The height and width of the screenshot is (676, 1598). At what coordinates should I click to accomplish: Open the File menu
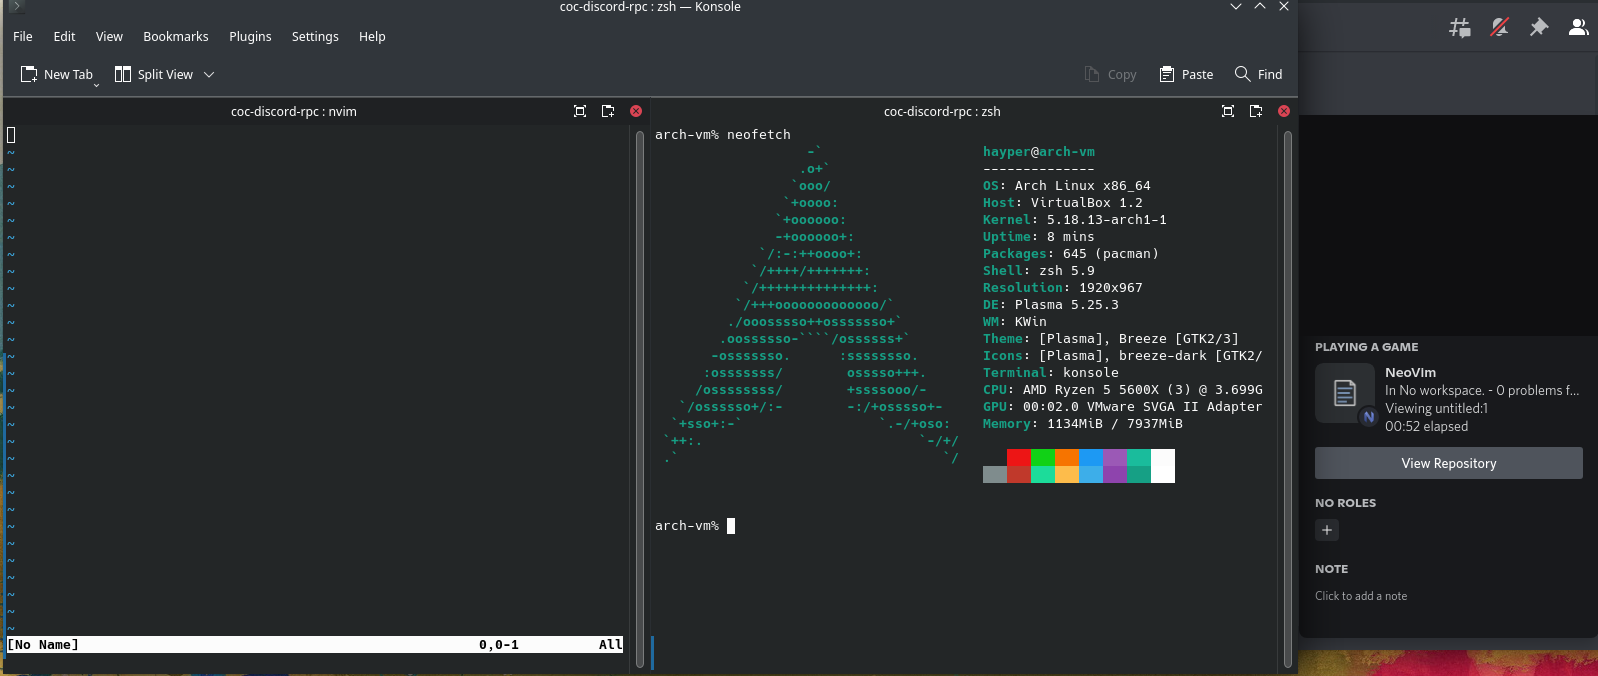point(23,36)
